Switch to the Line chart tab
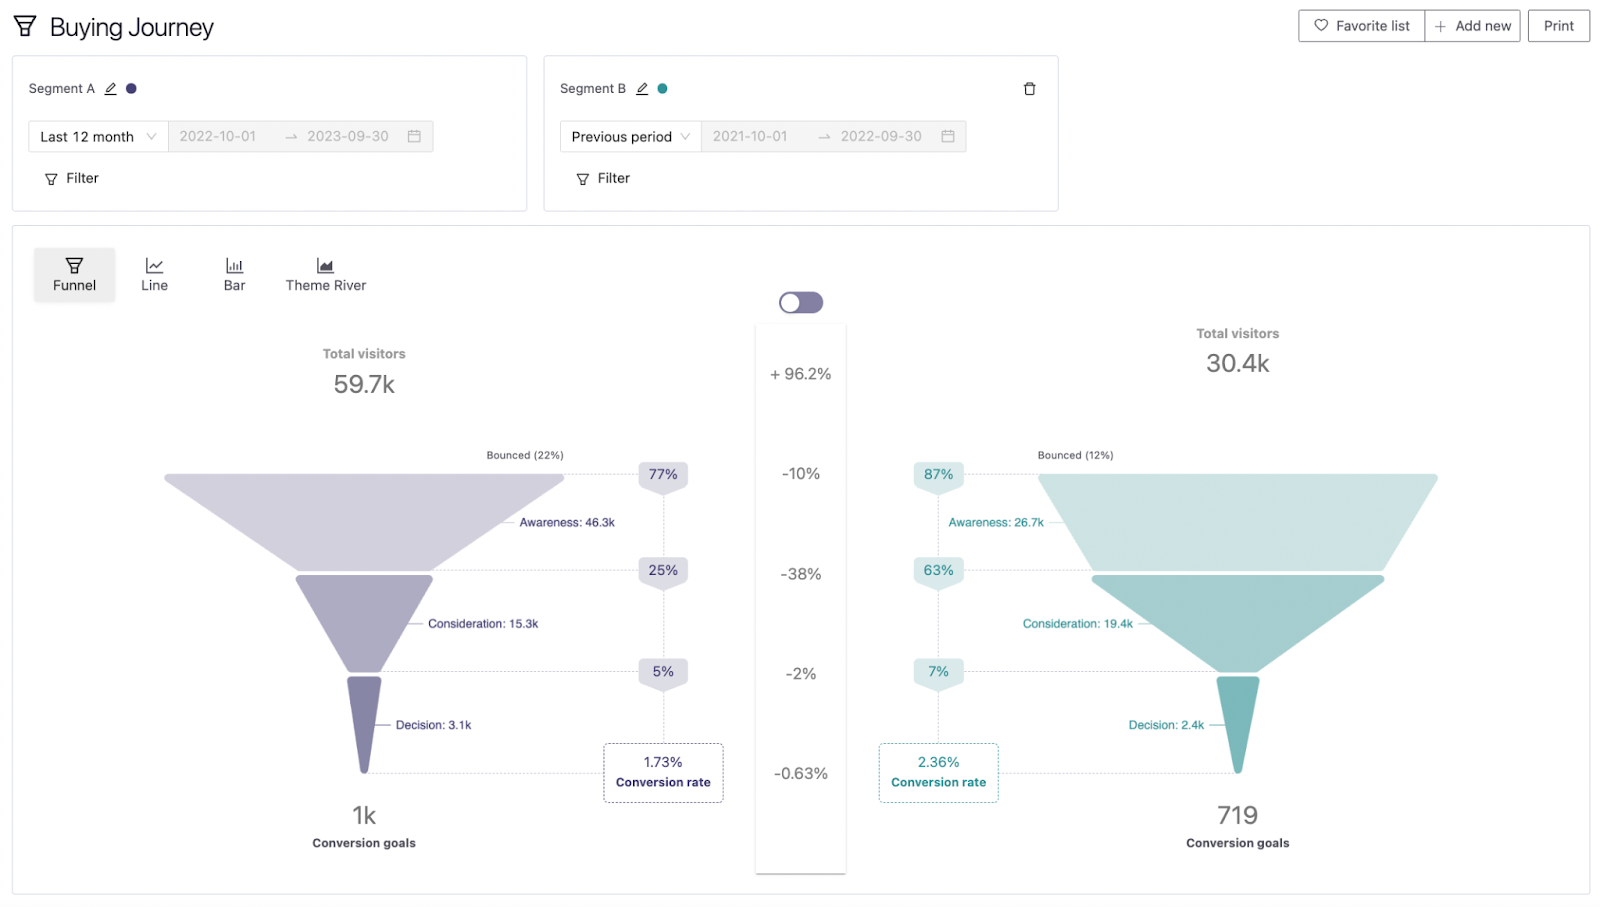This screenshot has width=1600, height=907. [x=154, y=273]
